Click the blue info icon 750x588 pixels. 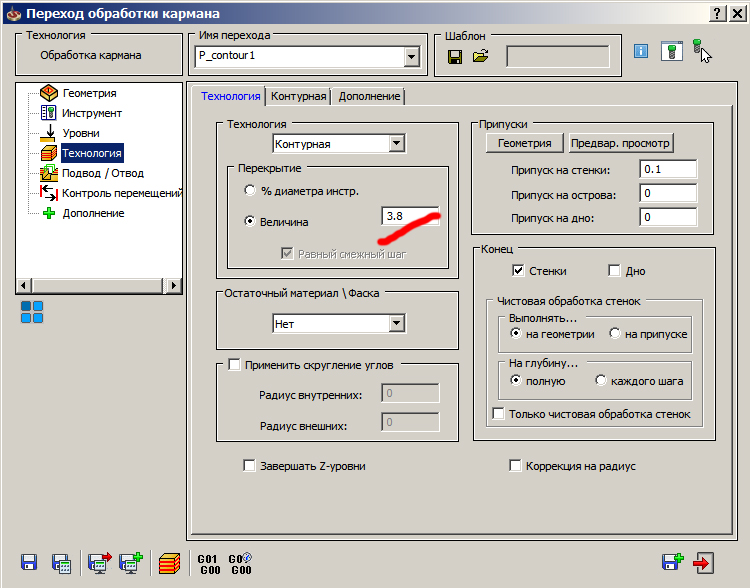(x=640, y=51)
